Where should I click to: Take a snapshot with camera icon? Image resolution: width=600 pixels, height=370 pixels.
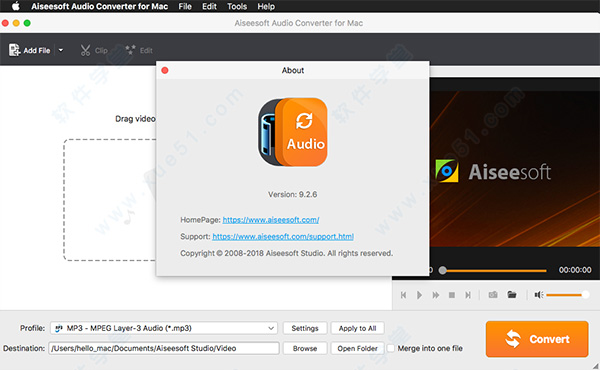coord(493,294)
